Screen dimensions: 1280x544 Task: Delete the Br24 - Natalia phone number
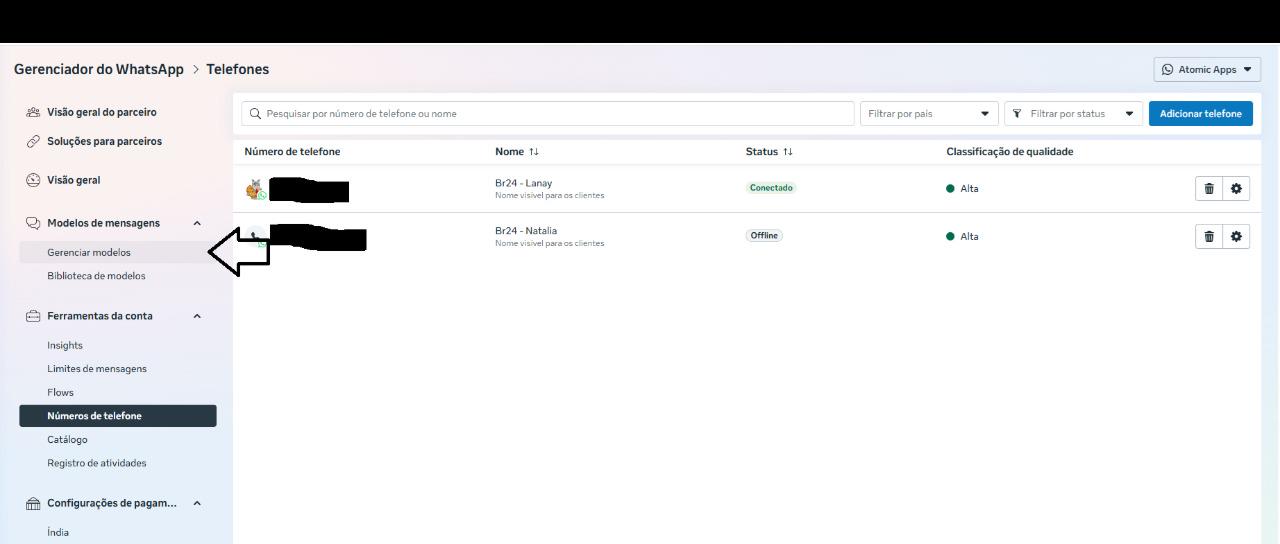click(x=1209, y=236)
